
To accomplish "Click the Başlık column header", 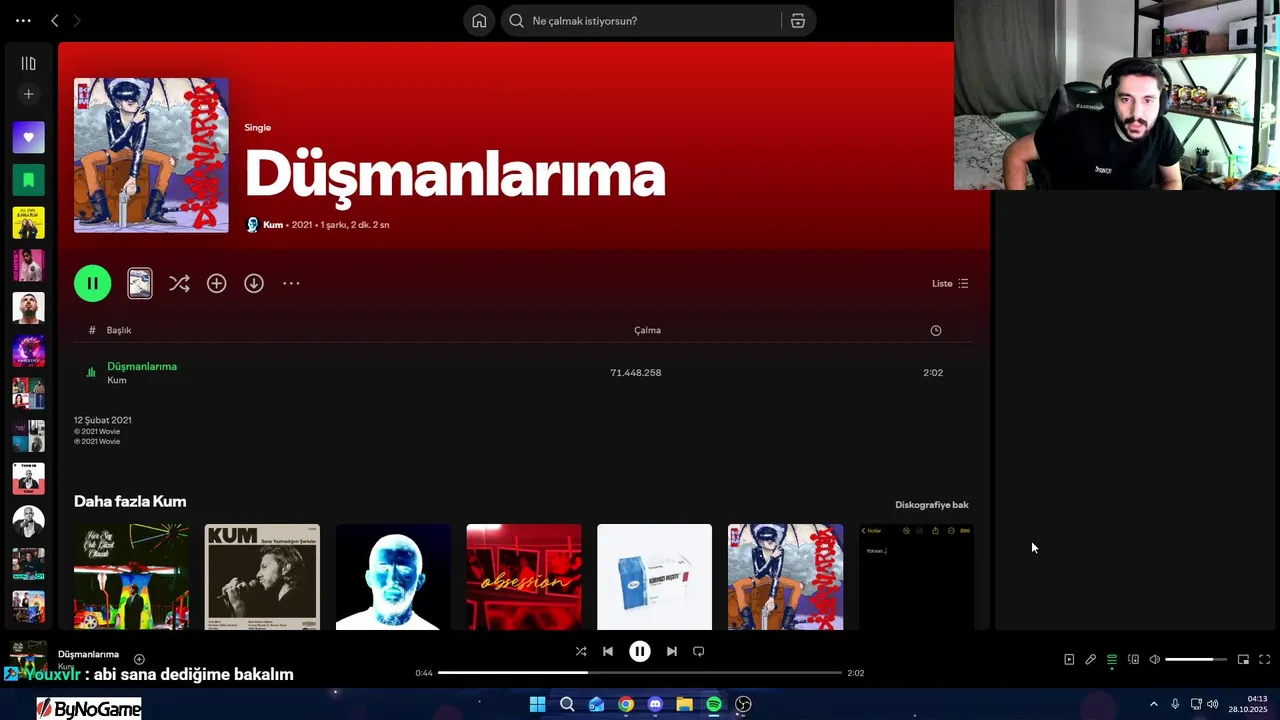I will point(119,330).
